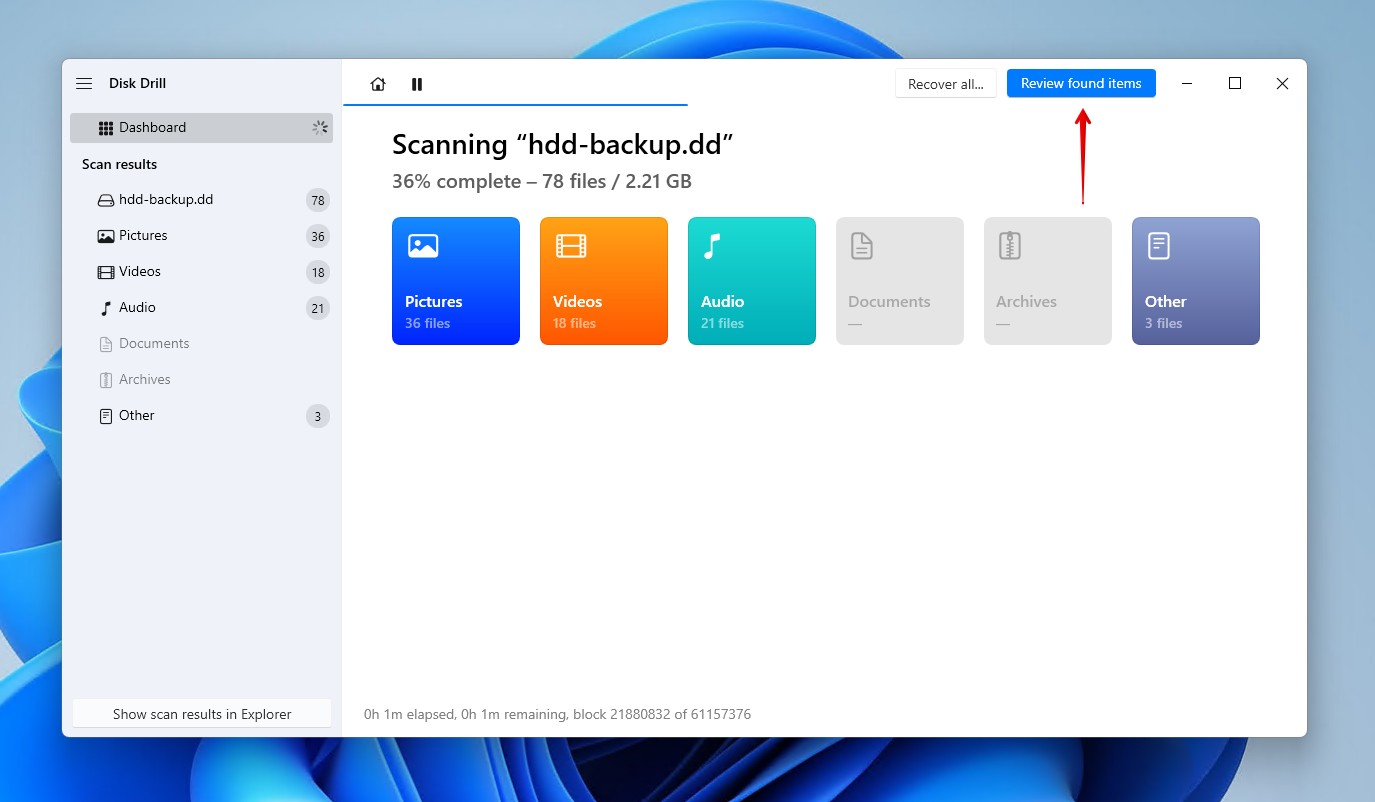Click Review found items button
The height and width of the screenshot is (802, 1375).
[1081, 84]
